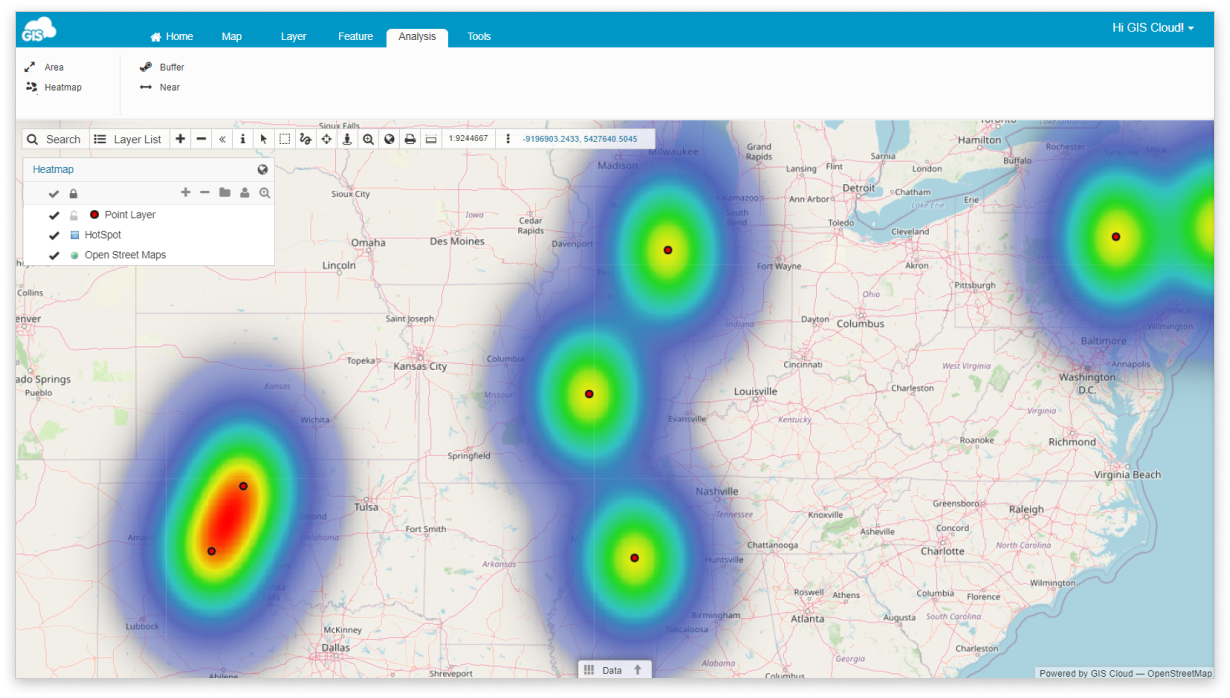Click the GPS locate icon
1230x698 pixels.
346,139
